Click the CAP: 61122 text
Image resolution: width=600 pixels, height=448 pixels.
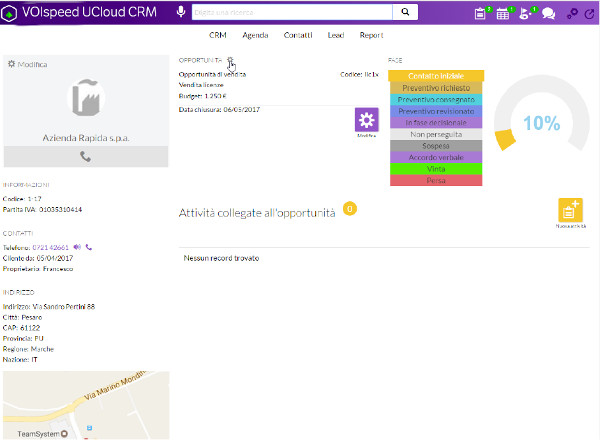click(21, 328)
